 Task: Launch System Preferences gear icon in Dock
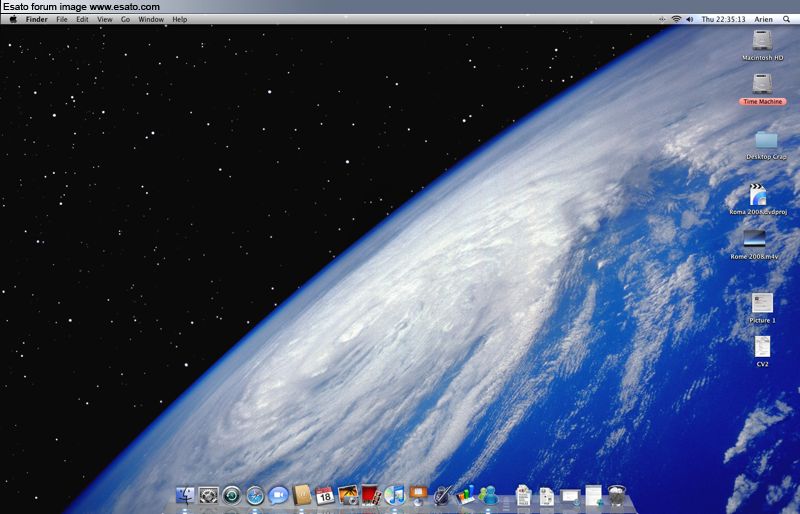point(209,495)
